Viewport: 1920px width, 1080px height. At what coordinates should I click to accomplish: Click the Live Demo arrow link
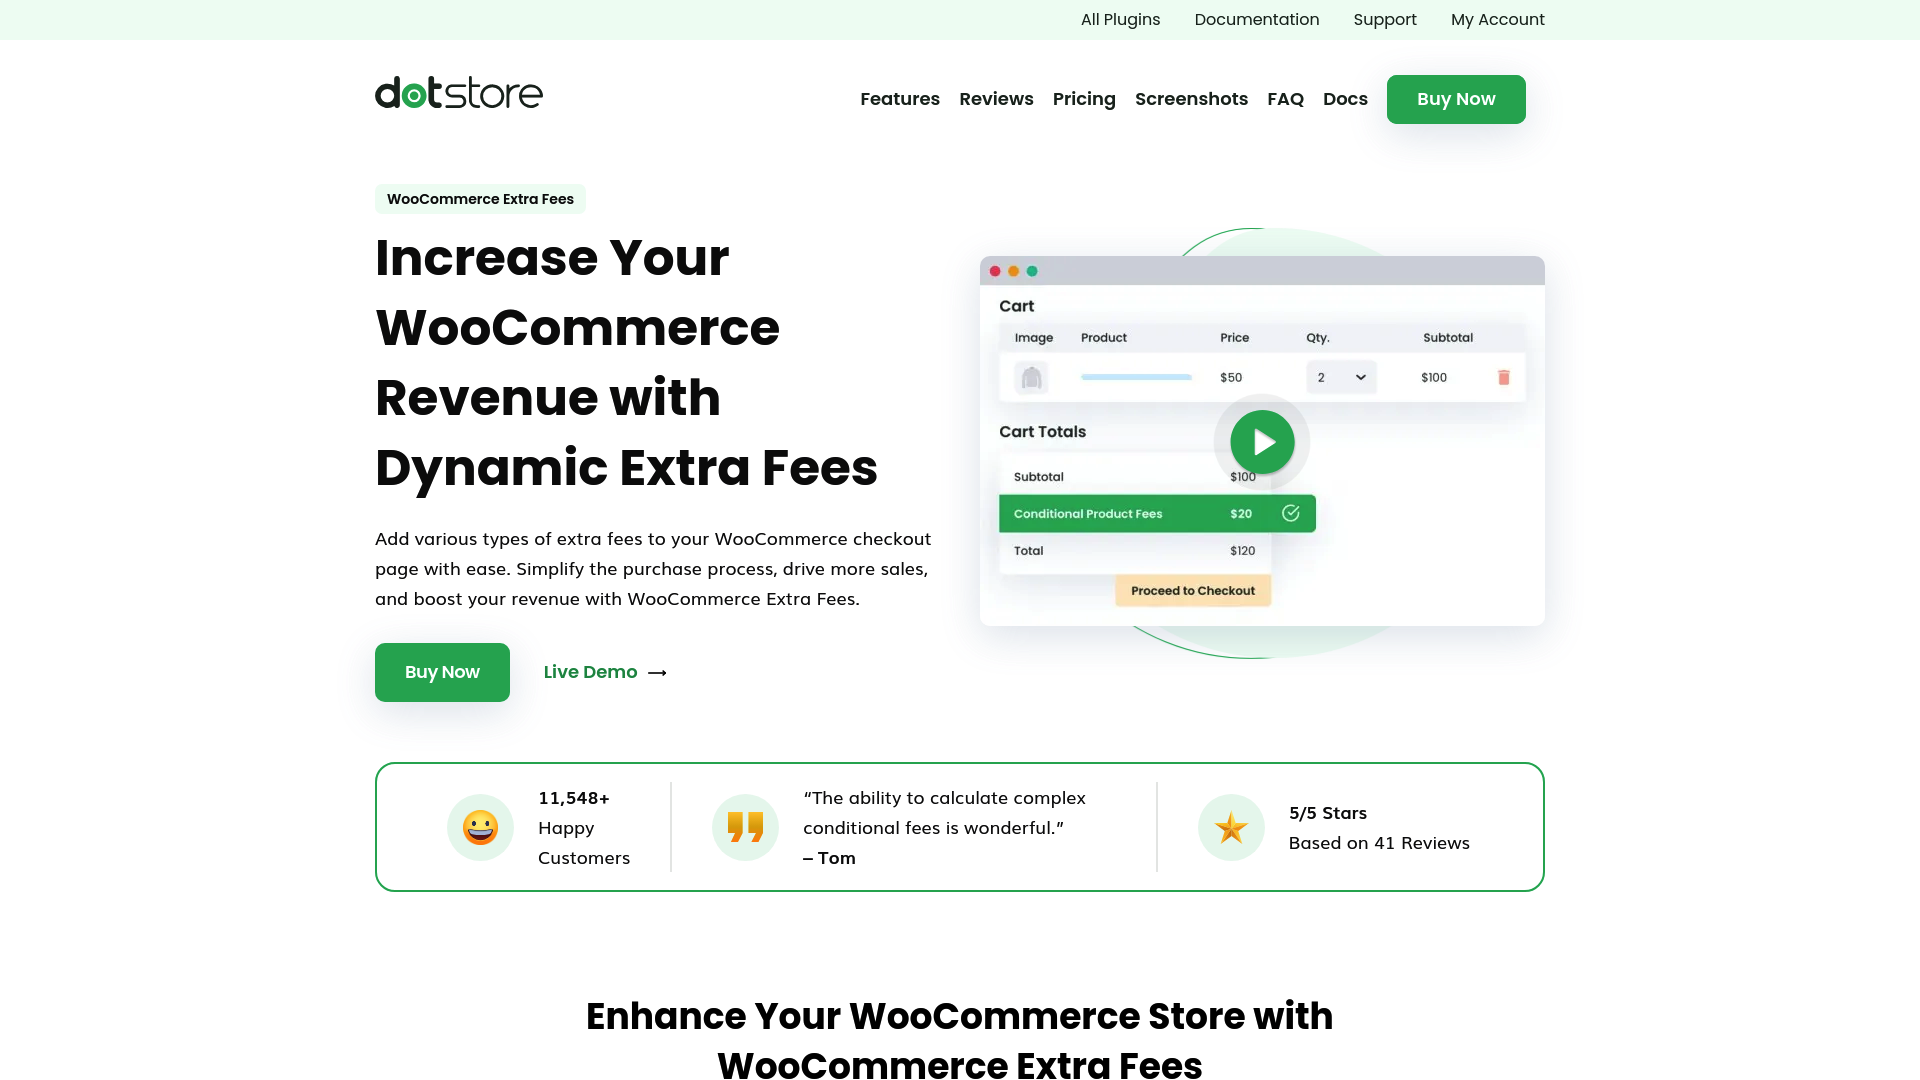(x=605, y=673)
